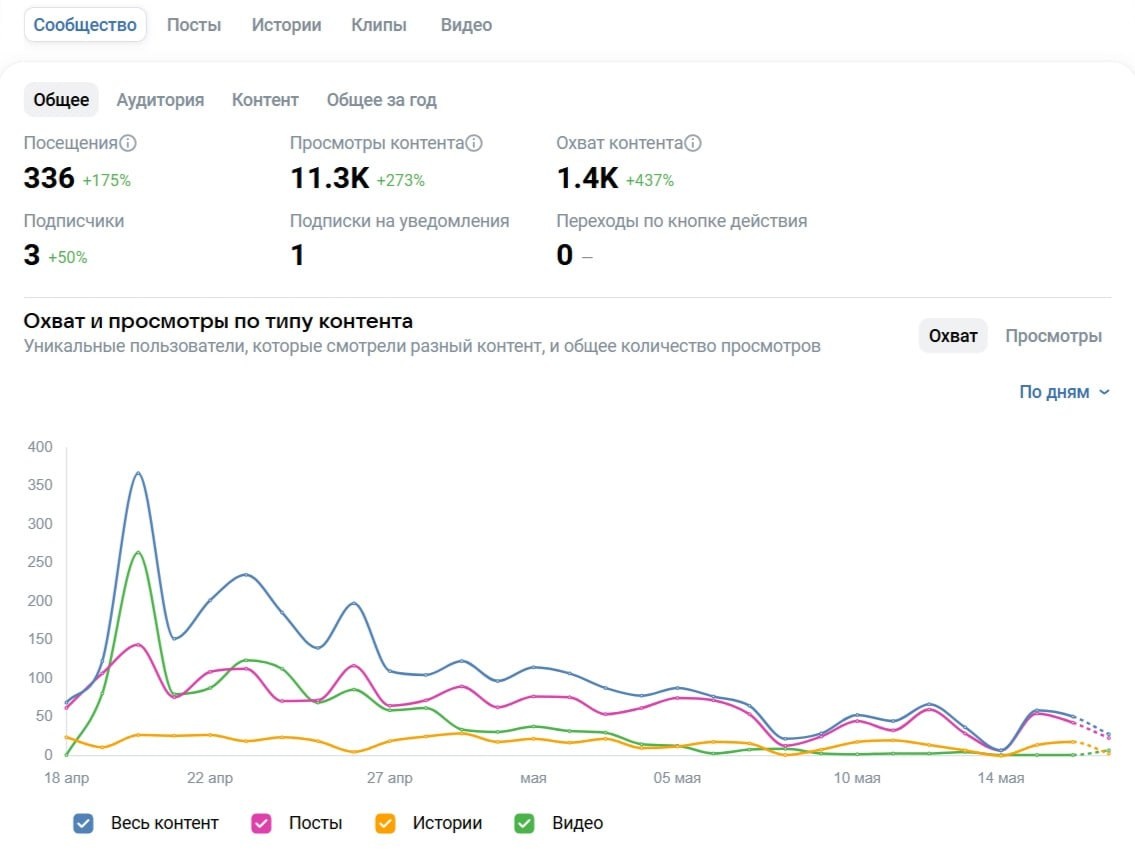The image size is (1135, 856).
Task: Hide the Видео series checkbox
Action: [x=524, y=823]
